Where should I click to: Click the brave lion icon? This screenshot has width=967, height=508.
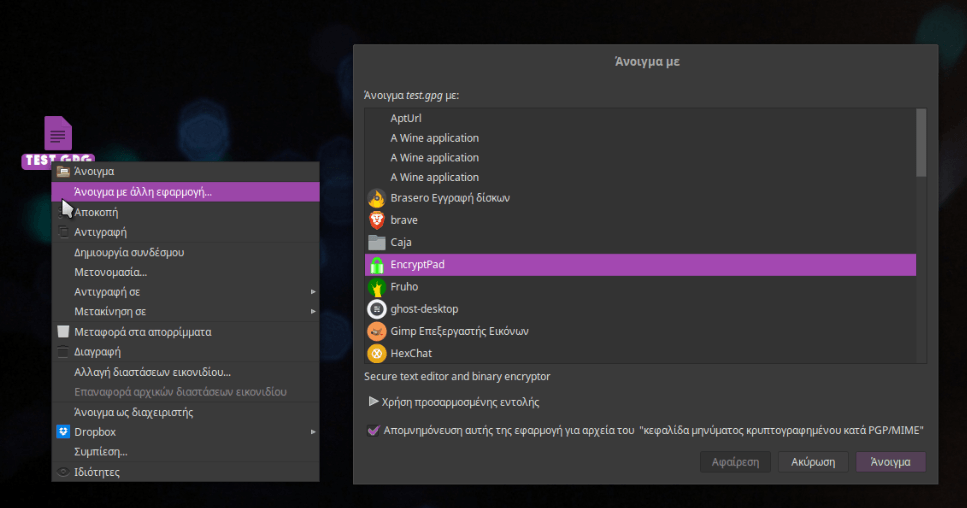[x=376, y=220]
